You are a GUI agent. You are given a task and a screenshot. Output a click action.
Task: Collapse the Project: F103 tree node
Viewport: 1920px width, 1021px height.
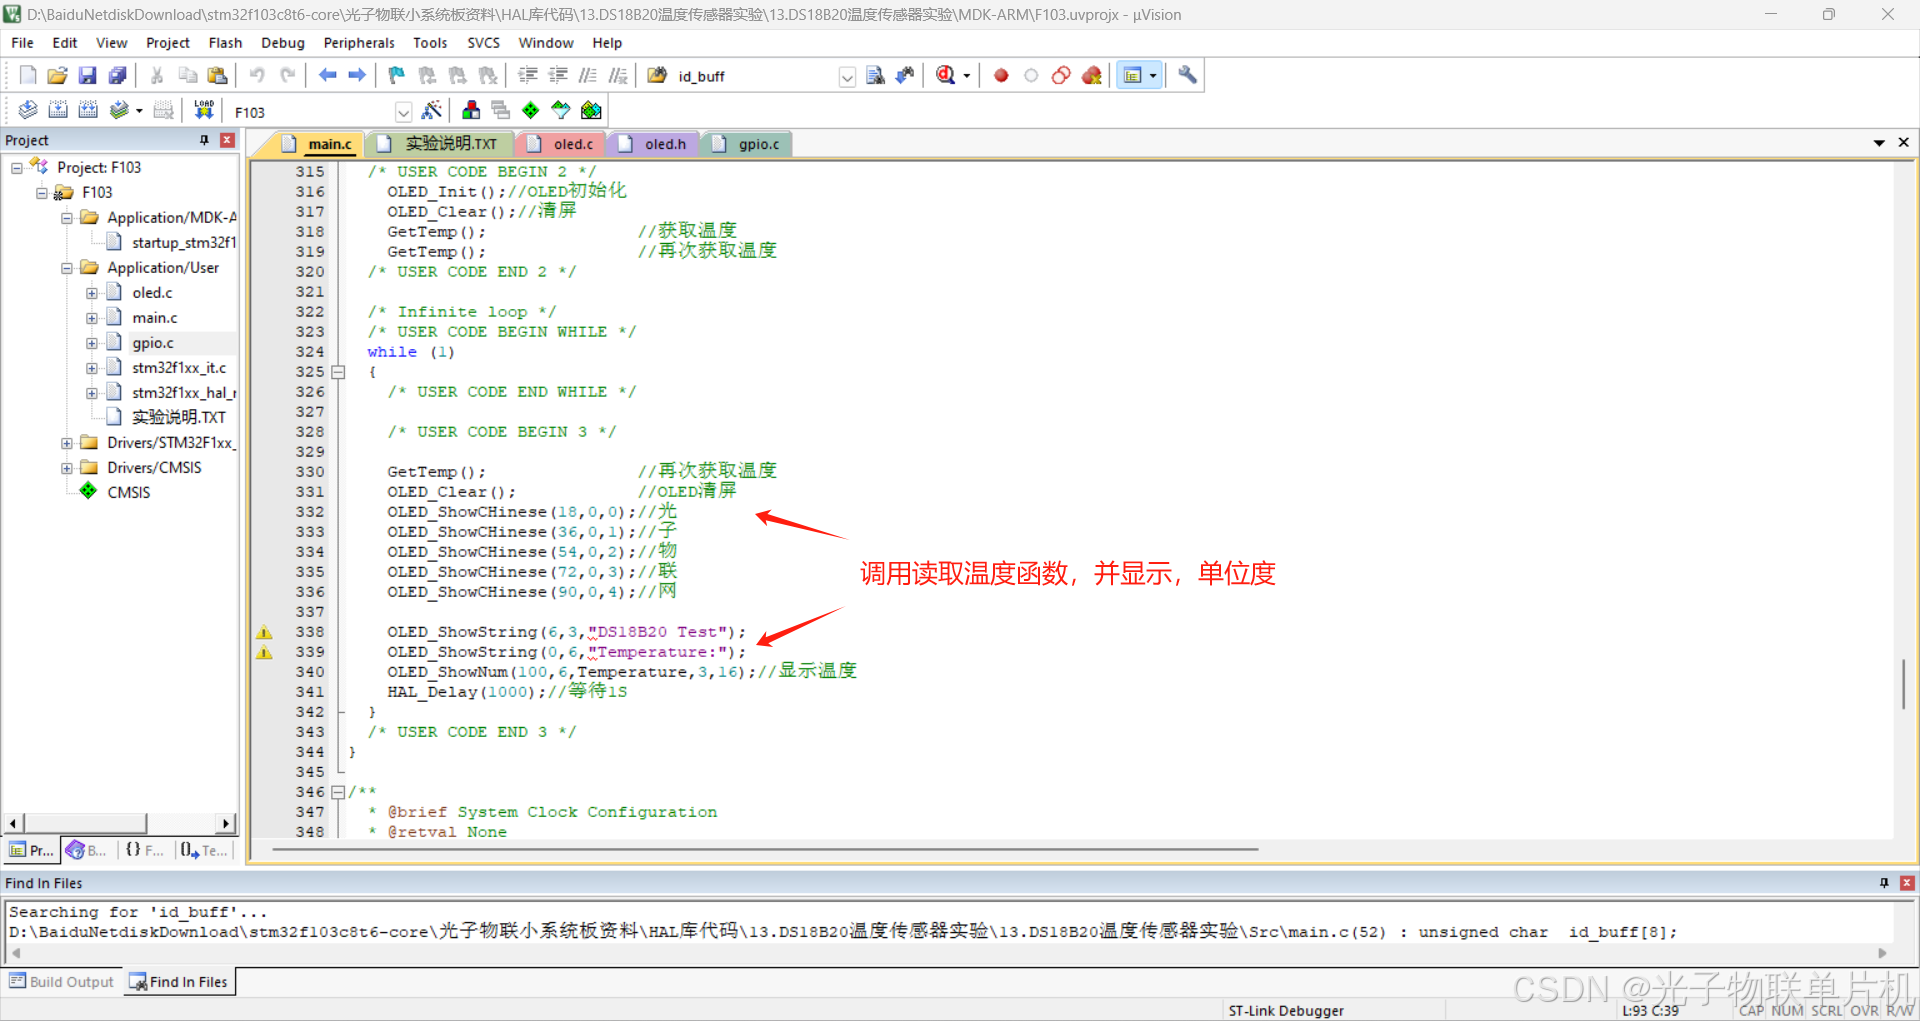point(17,168)
